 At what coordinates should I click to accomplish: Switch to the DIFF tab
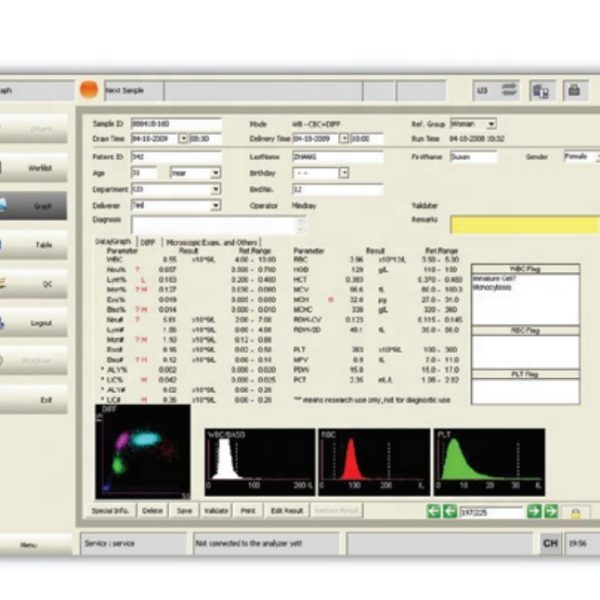tap(148, 243)
